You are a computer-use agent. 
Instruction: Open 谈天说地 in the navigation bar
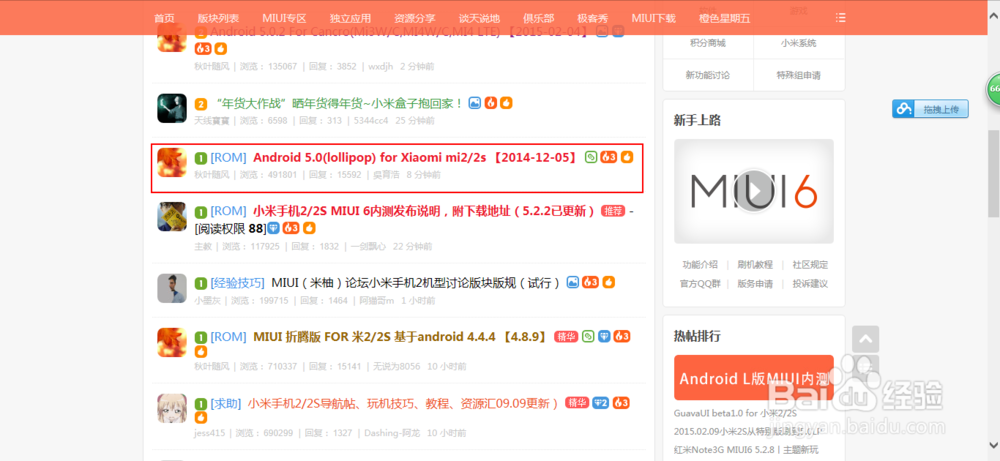(x=480, y=18)
